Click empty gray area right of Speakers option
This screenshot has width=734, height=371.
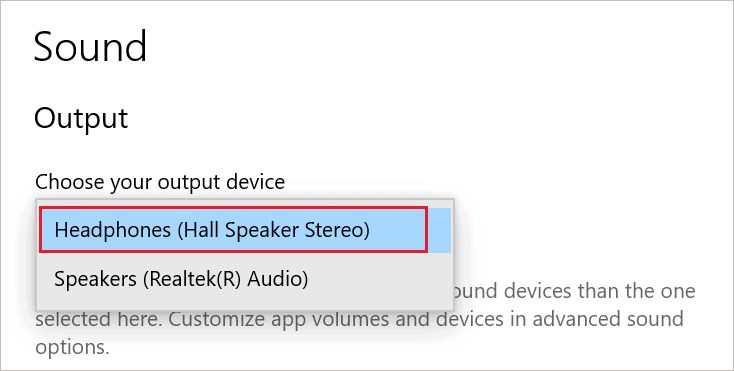379,279
